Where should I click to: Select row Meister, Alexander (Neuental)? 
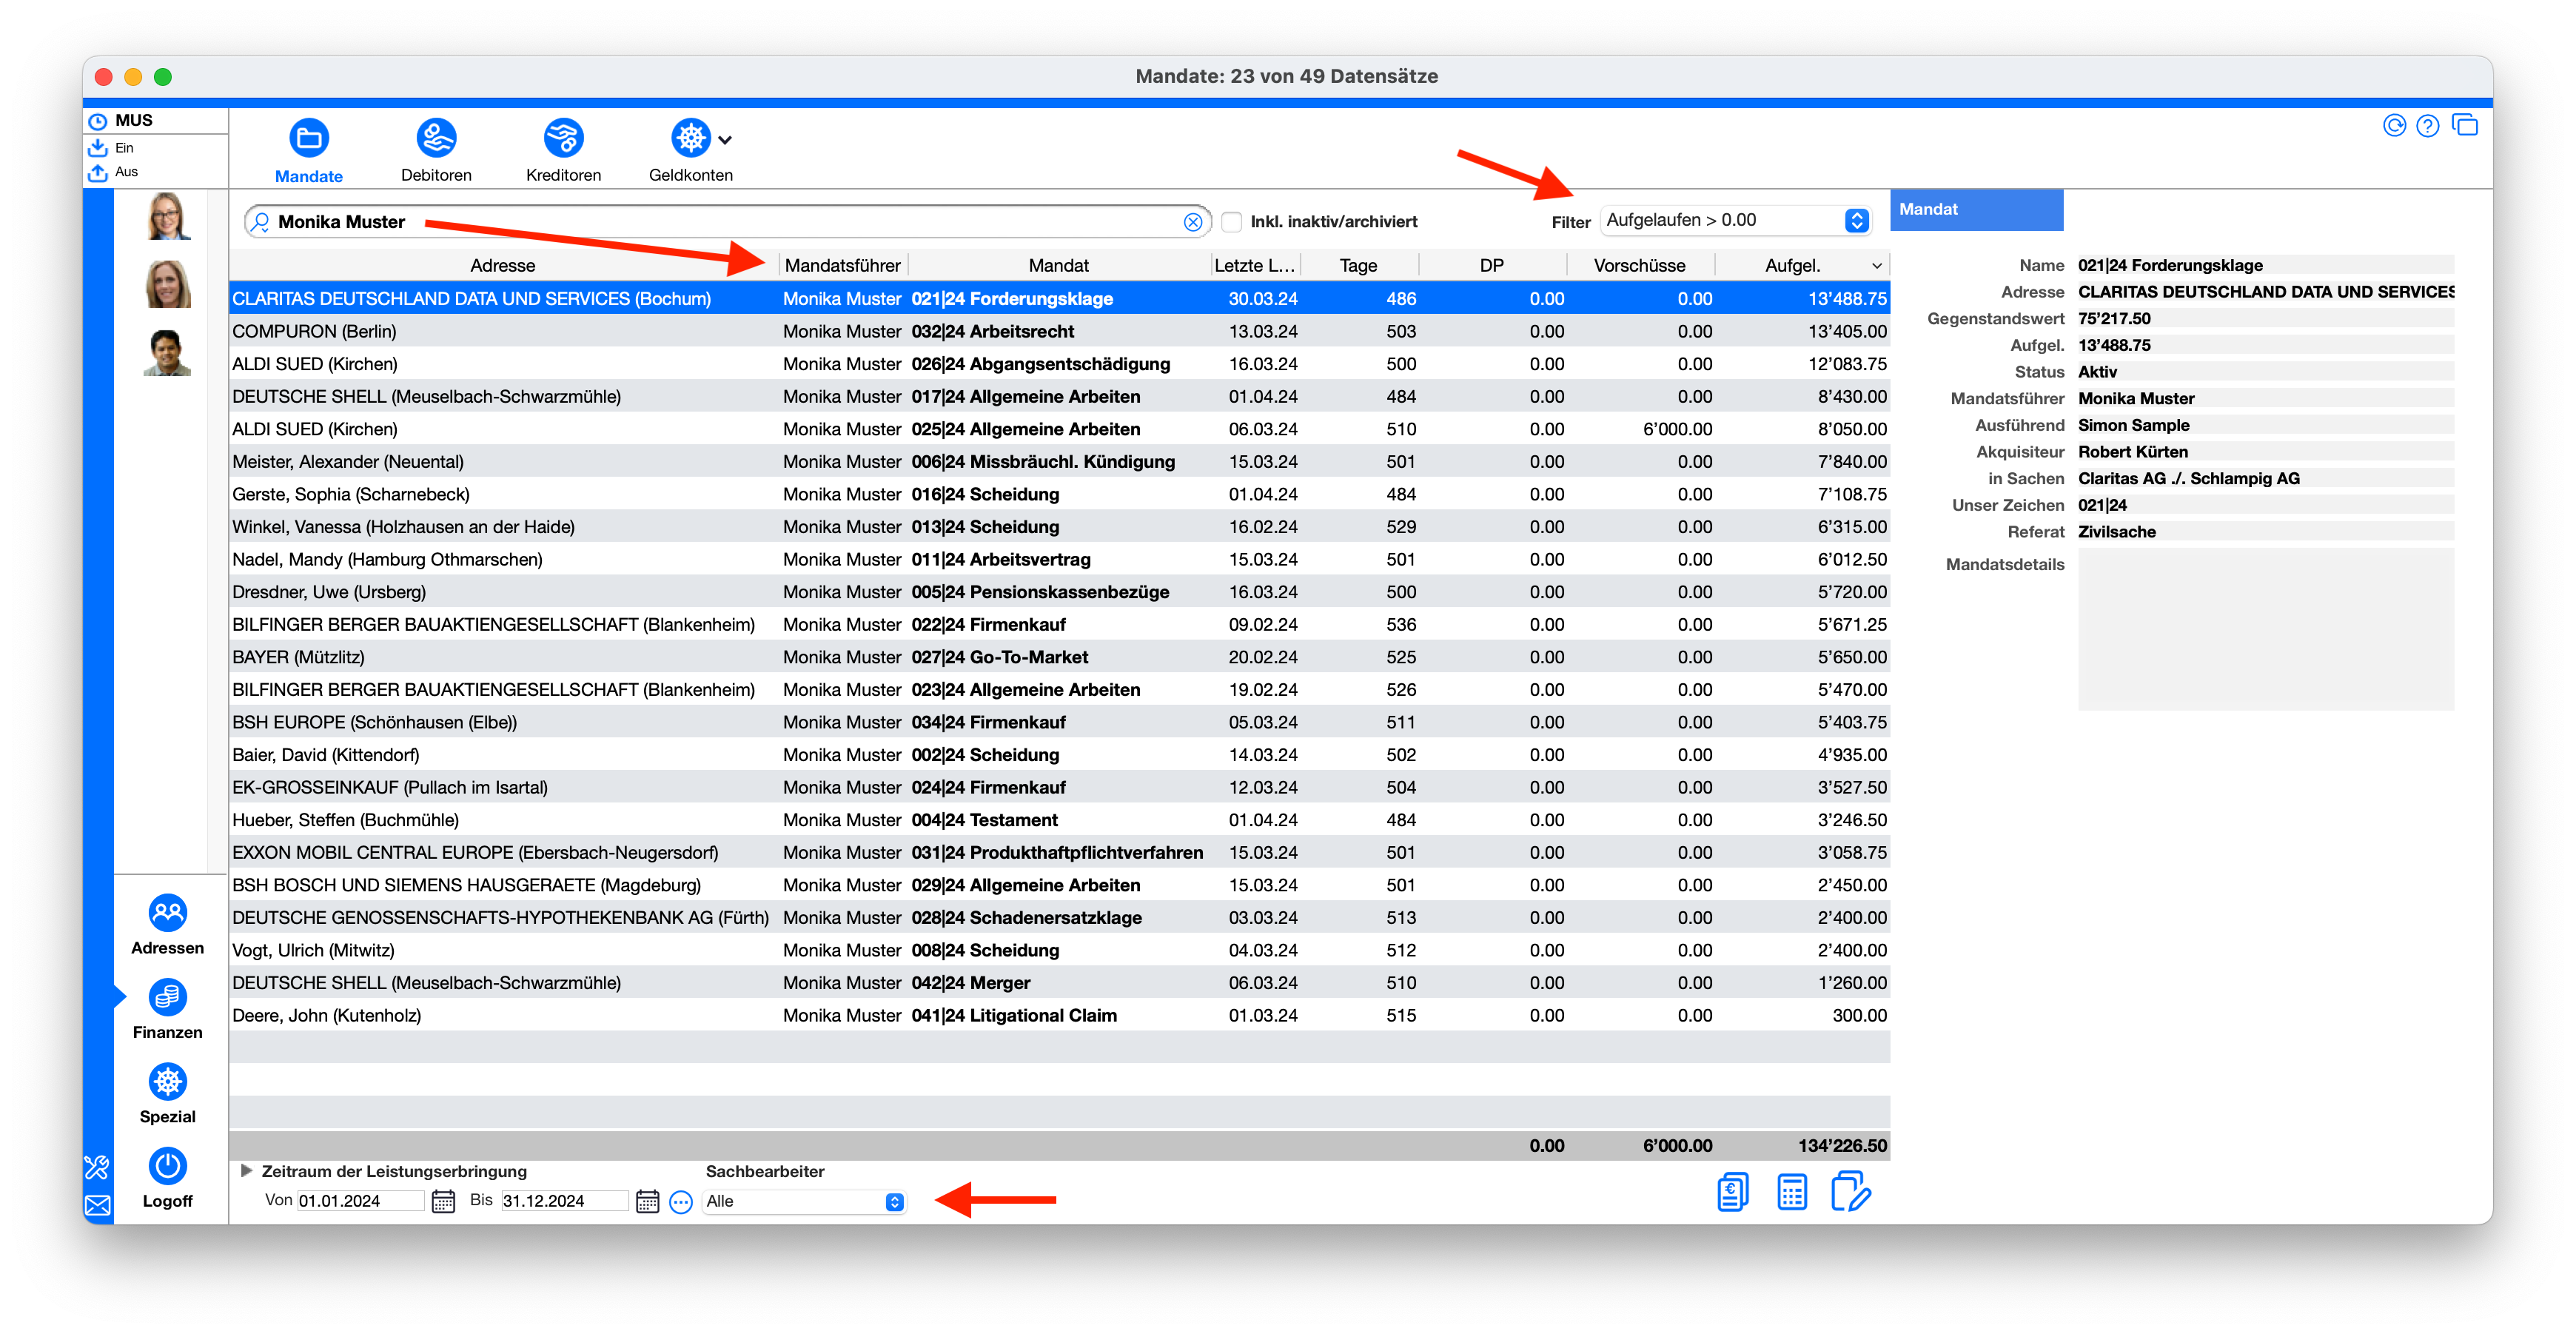[x=1059, y=461]
